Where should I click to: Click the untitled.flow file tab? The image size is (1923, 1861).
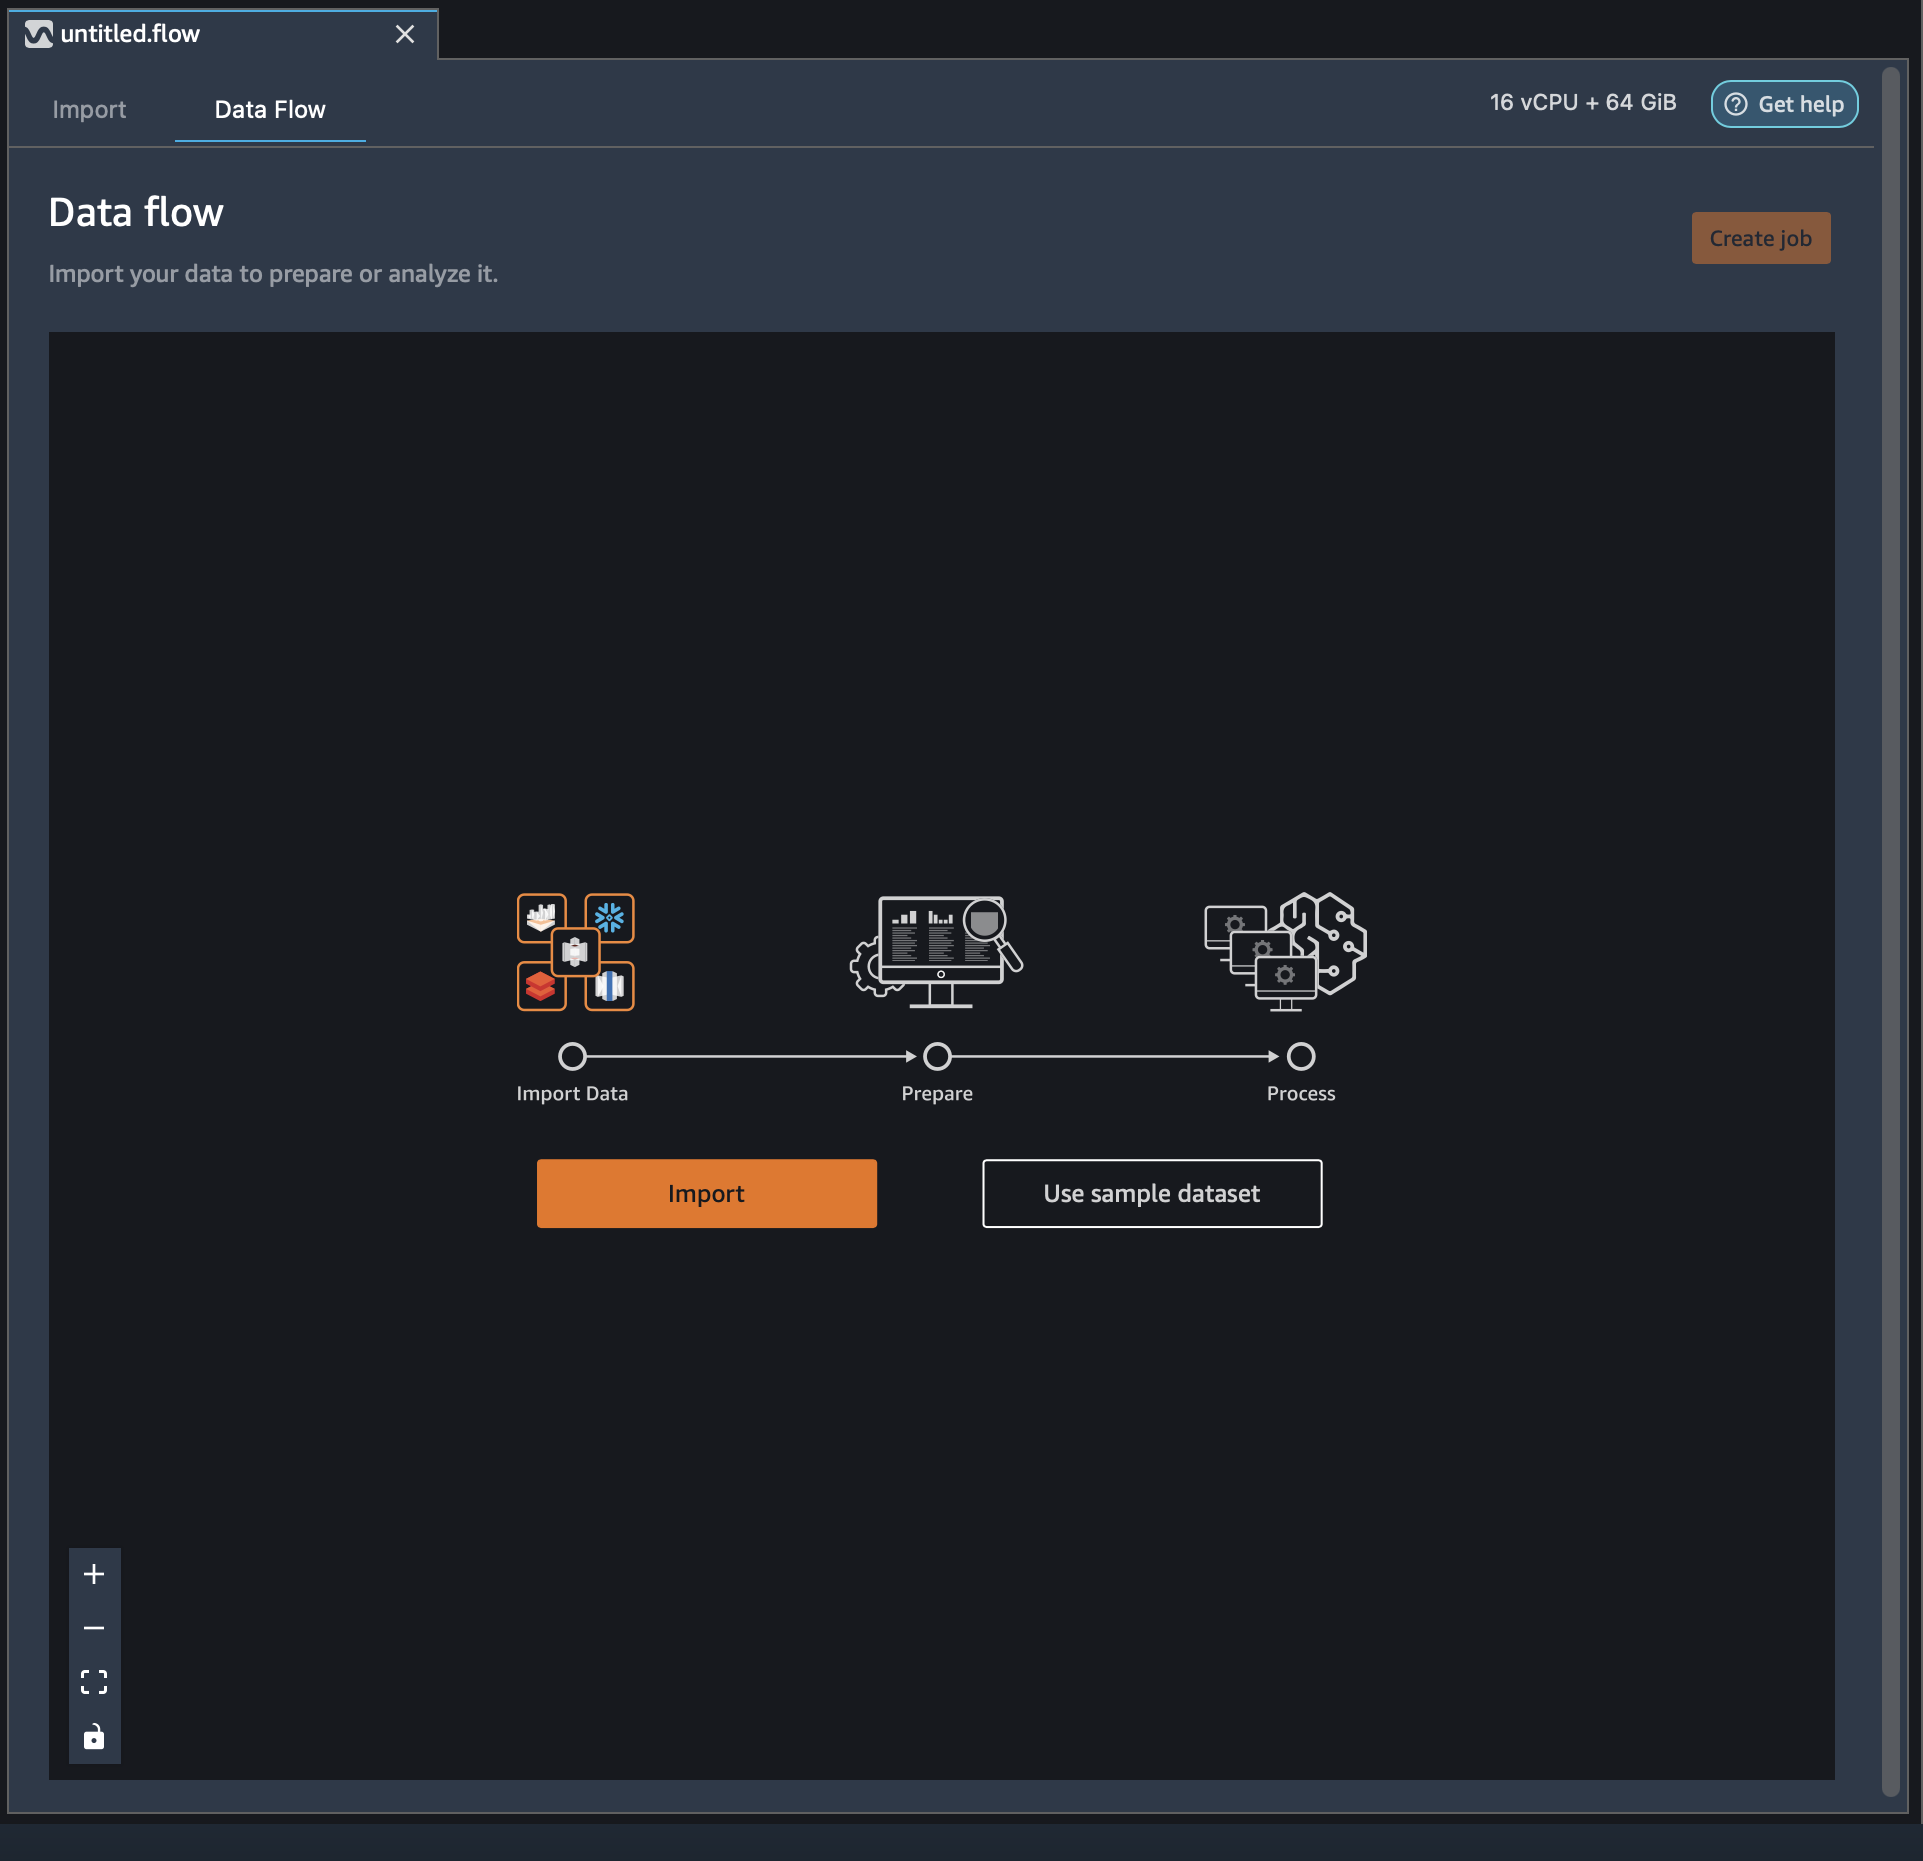(x=130, y=34)
